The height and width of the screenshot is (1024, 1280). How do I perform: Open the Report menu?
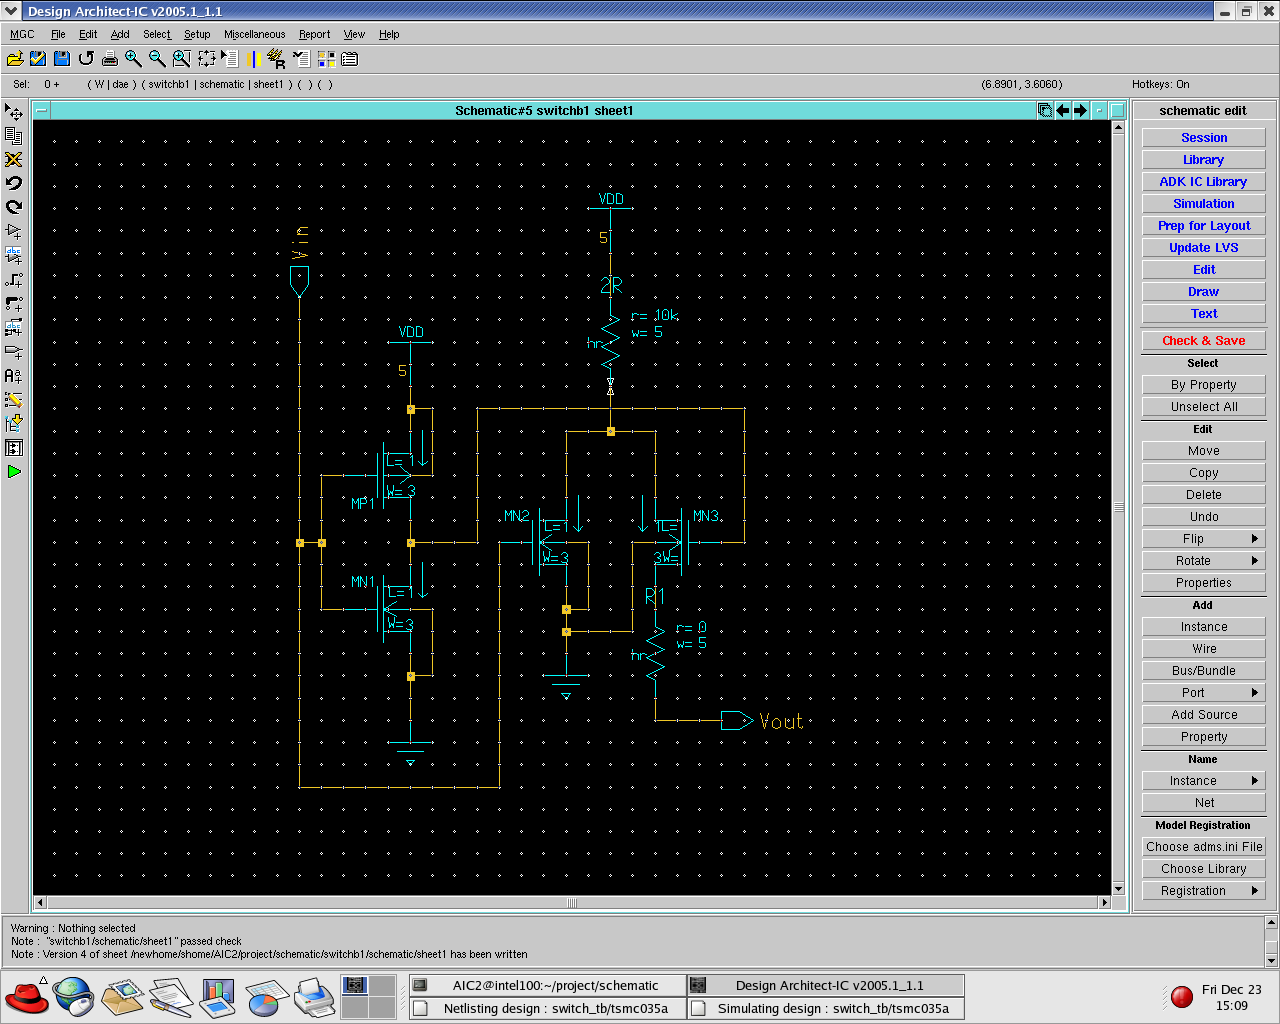tap(314, 34)
